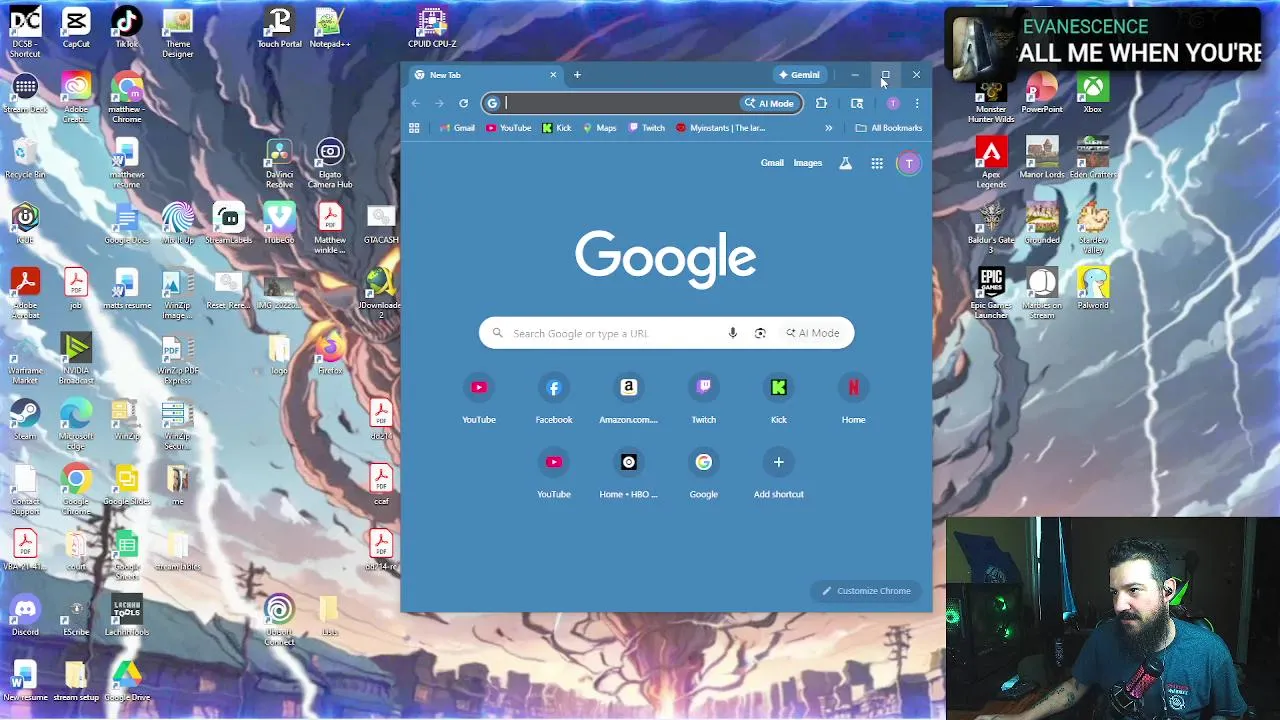Open the Facebook shortcut tile

554,399
